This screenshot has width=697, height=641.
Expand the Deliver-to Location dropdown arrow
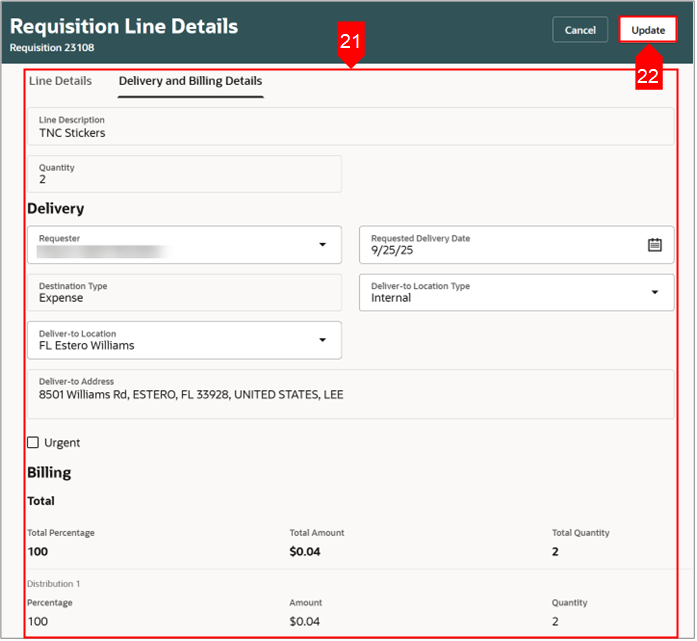323,341
